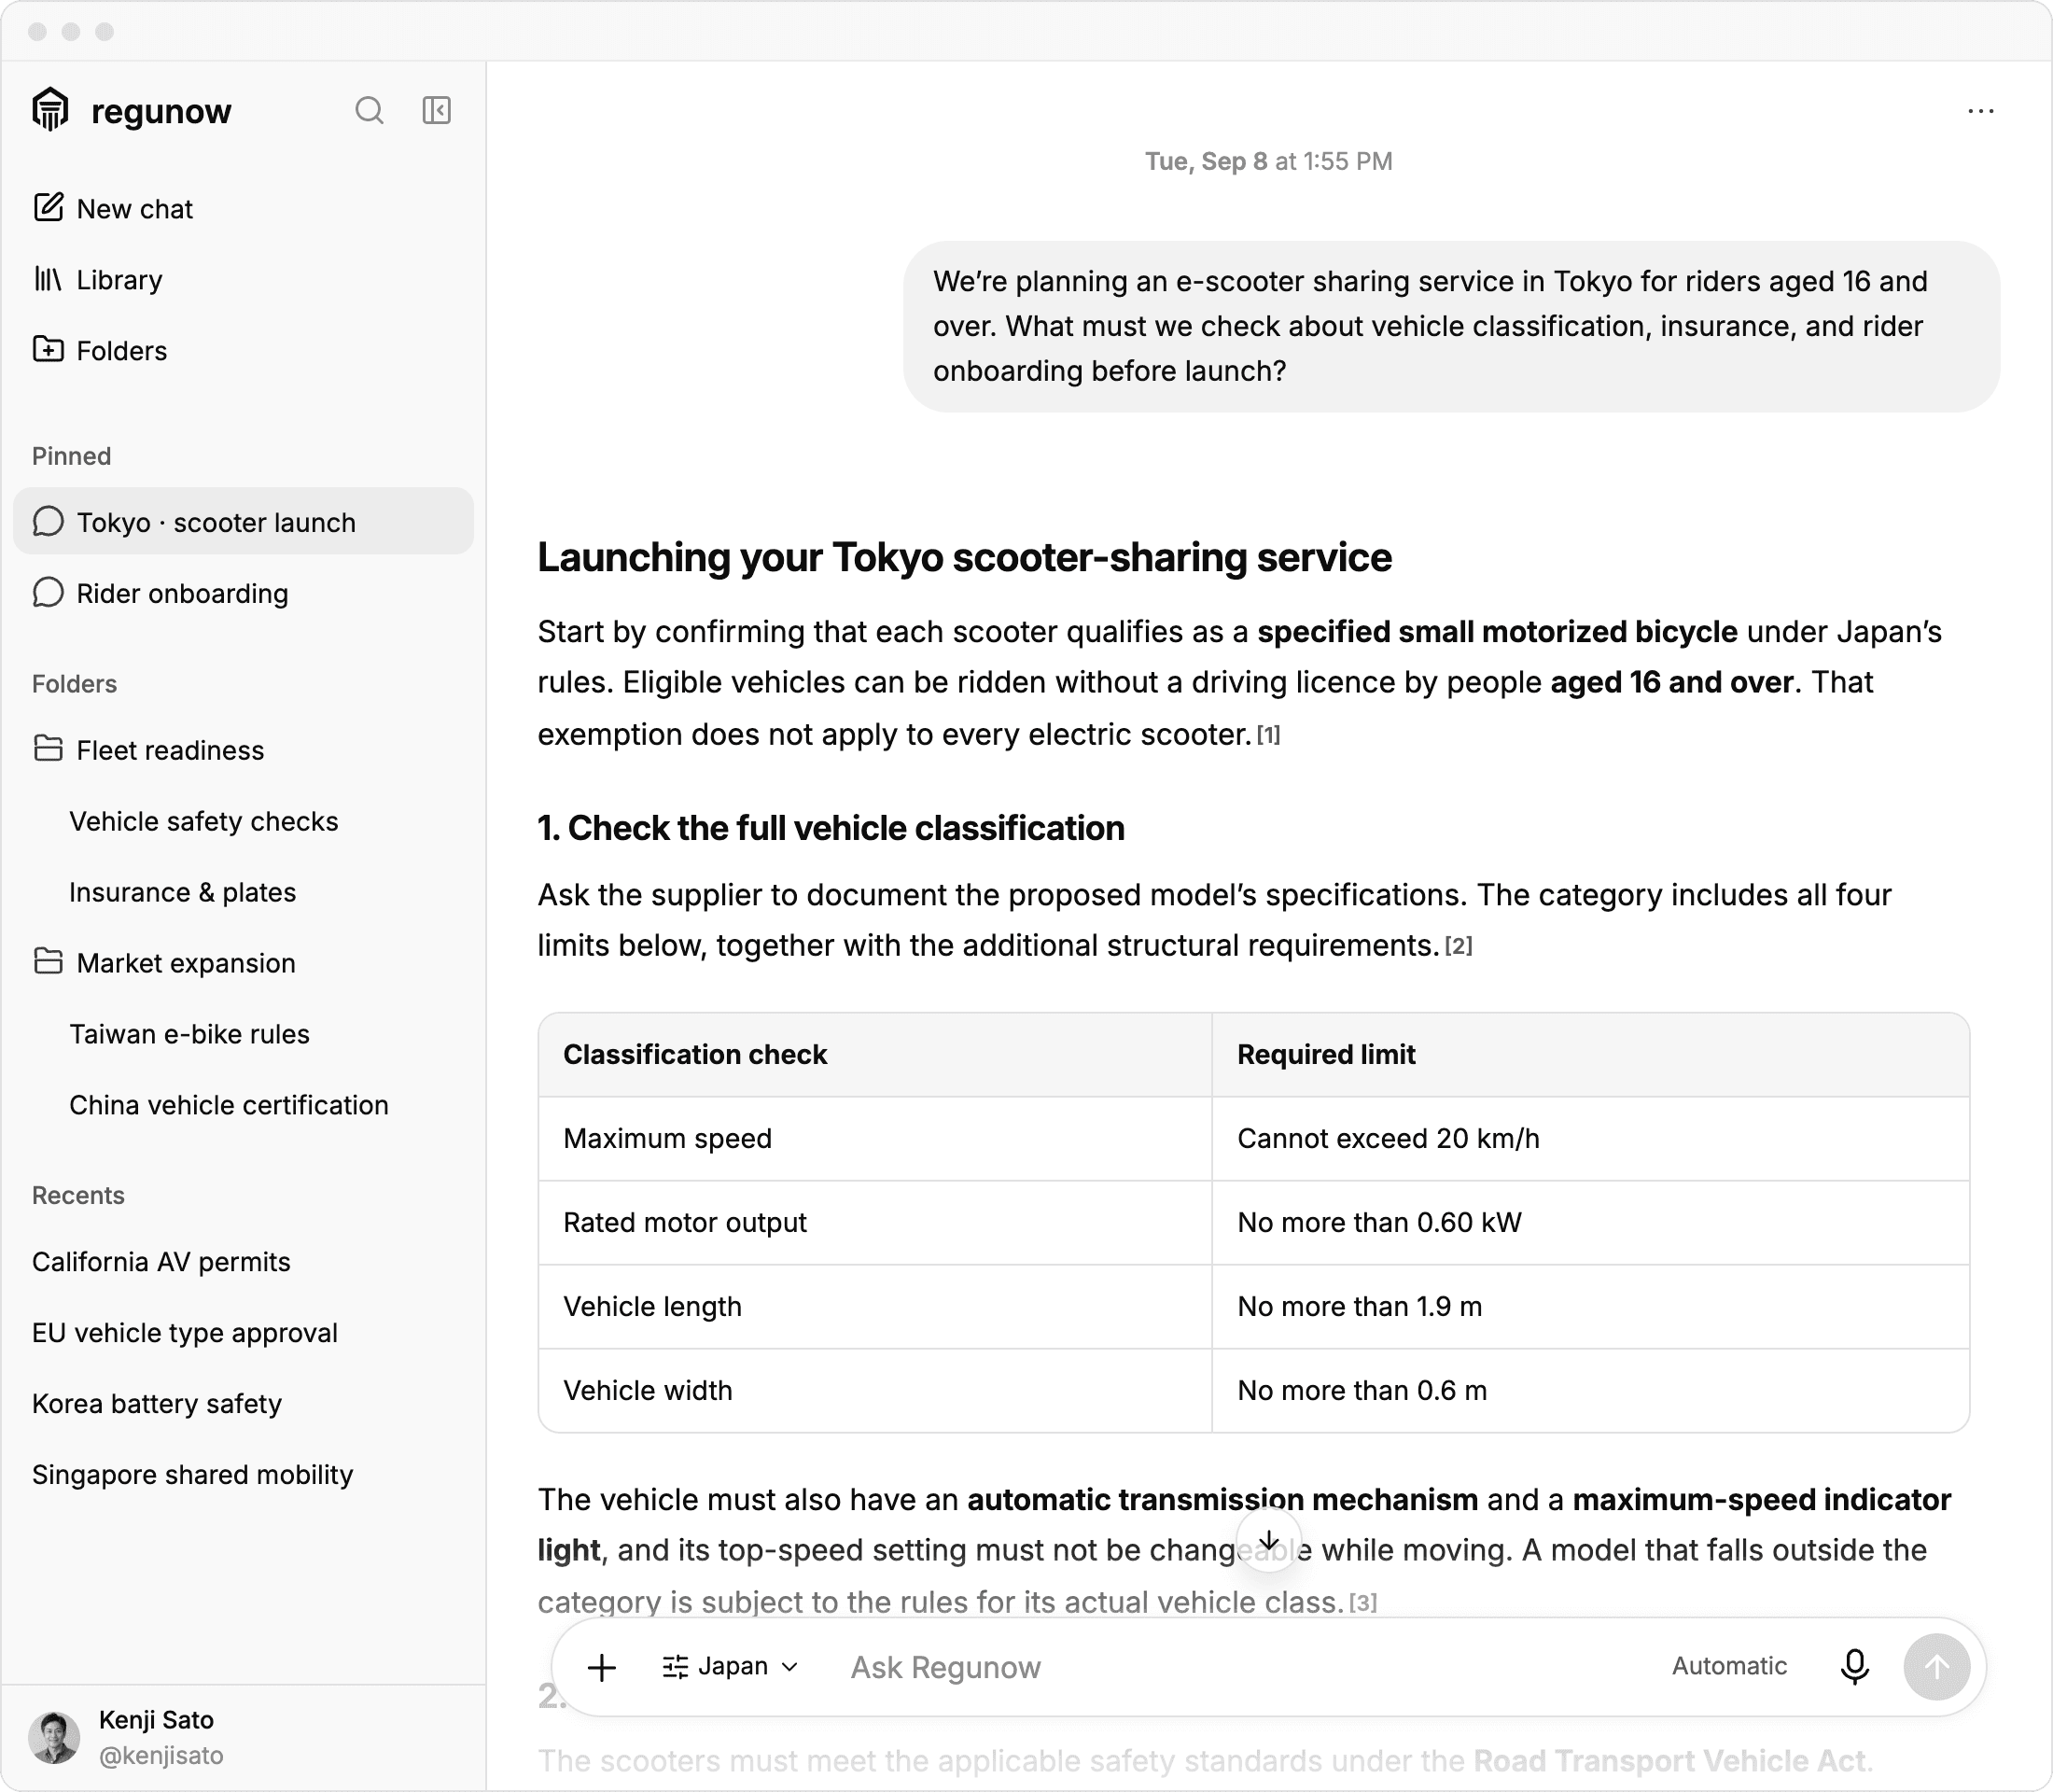Open the search icon in sidebar
This screenshot has height=1792, width=2053.
[369, 110]
